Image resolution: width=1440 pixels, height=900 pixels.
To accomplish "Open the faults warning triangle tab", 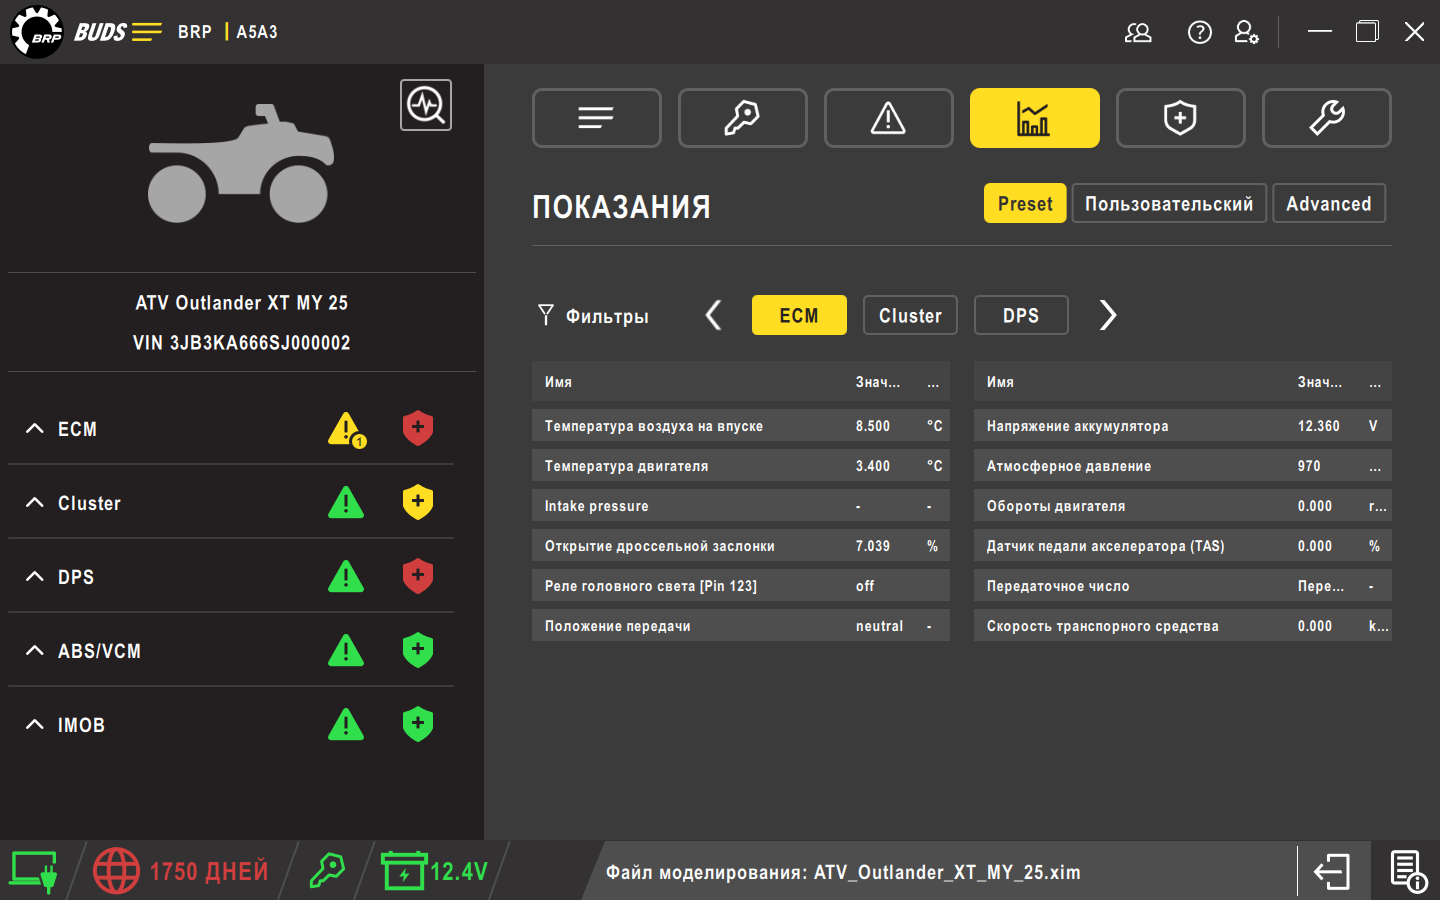I will click(889, 118).
